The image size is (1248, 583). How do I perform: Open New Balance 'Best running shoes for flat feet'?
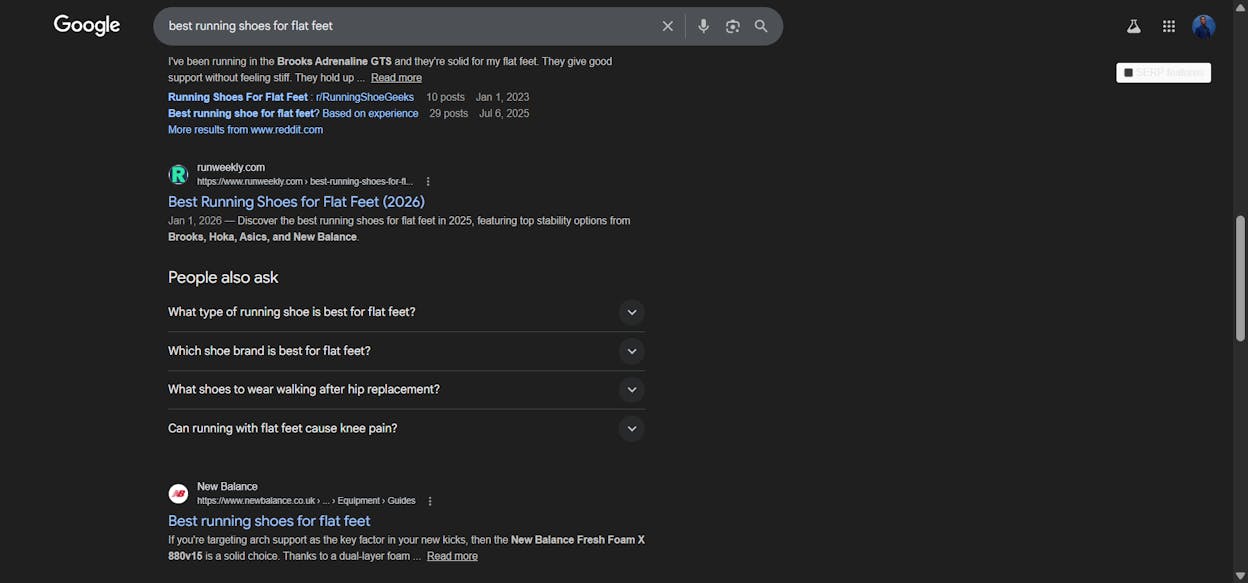(269, 521)
